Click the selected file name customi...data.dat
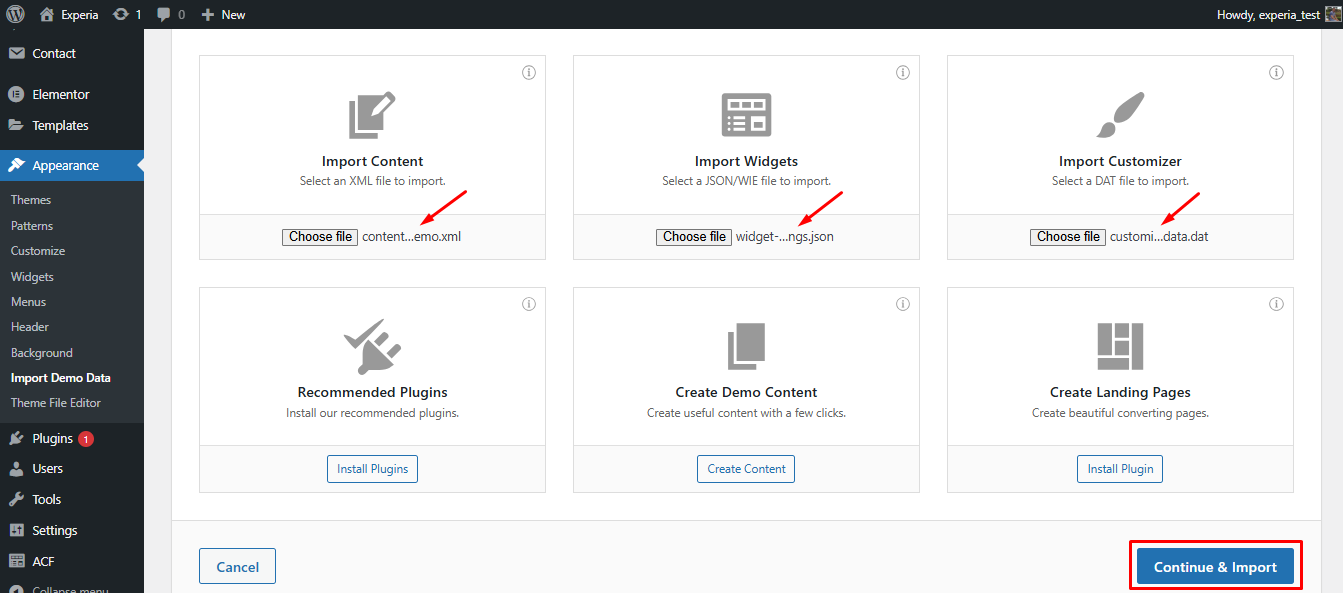Screen dimensions: 1343x593 pos(1160,237)
